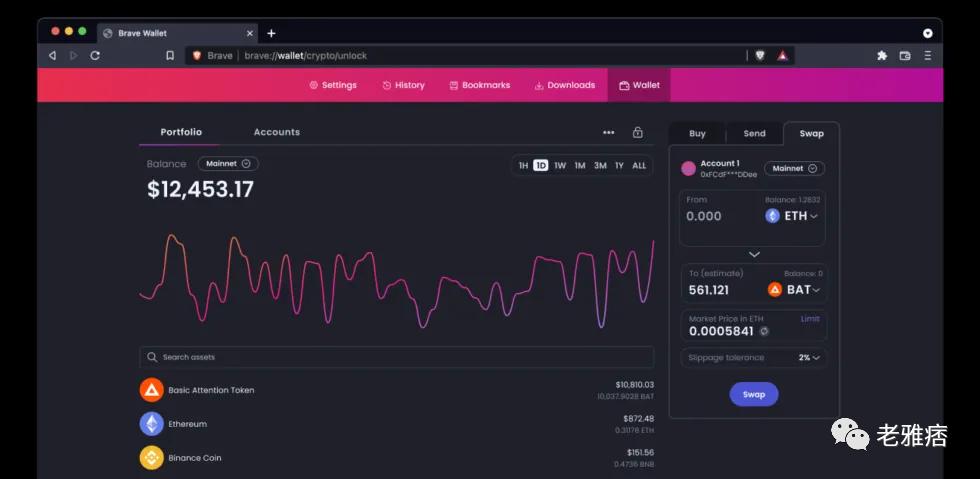
Task: Open Mainnet dropdown in swap panel
Action: (x=794, y=168)
